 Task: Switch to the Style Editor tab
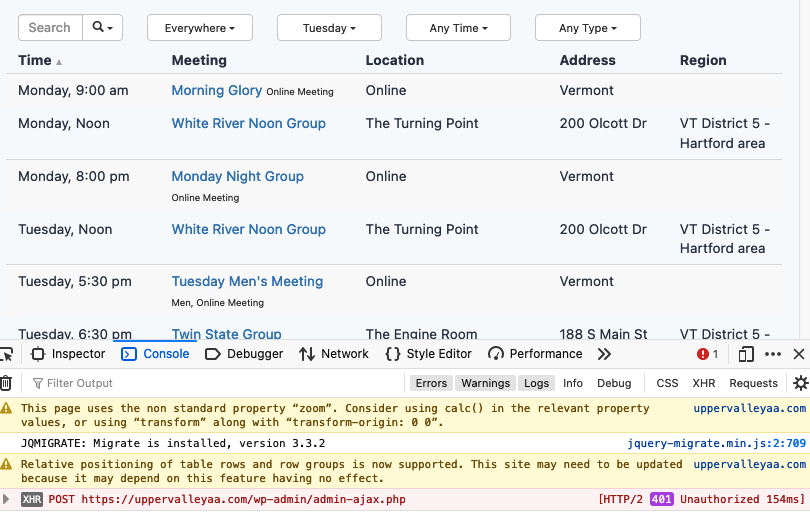click(428, 354)
